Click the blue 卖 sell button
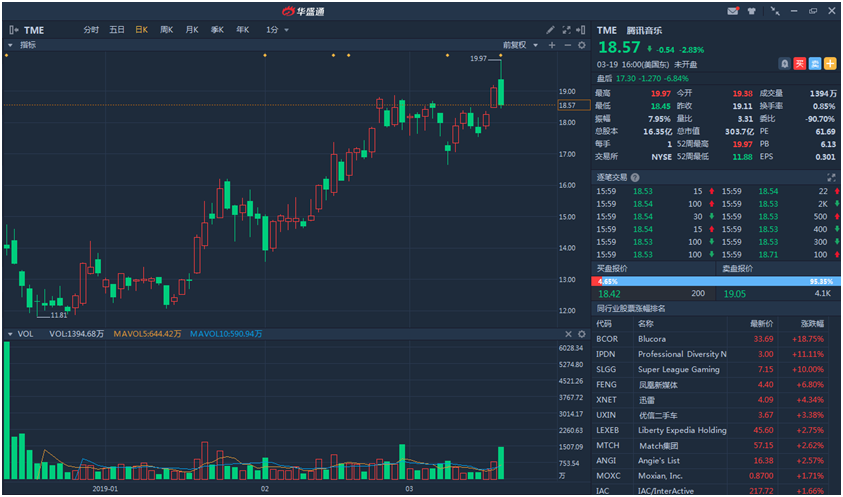The width and height of the screenshot is (843, 497). [x=815, y=63]
